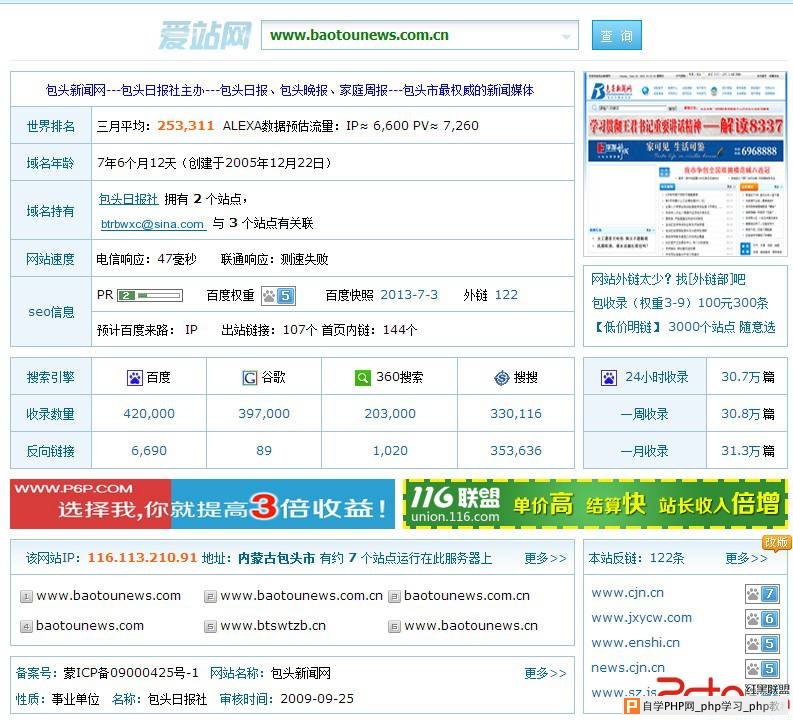Open www.btswtzb.cn site link
Viewport: 793px width, 720px height.
coord(273,625)
